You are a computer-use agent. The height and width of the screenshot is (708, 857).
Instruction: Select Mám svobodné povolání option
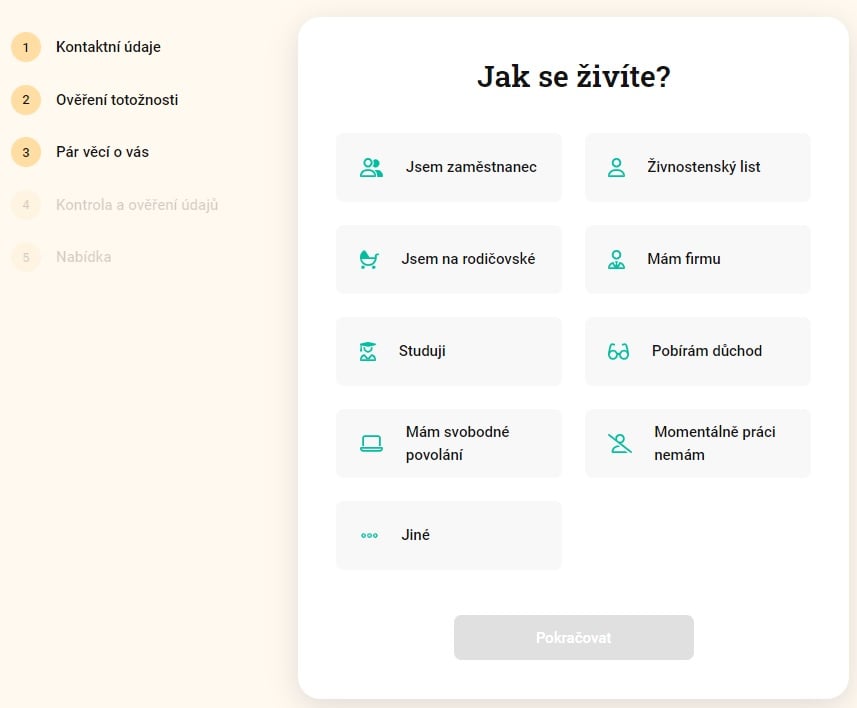[x=449, y=443]
